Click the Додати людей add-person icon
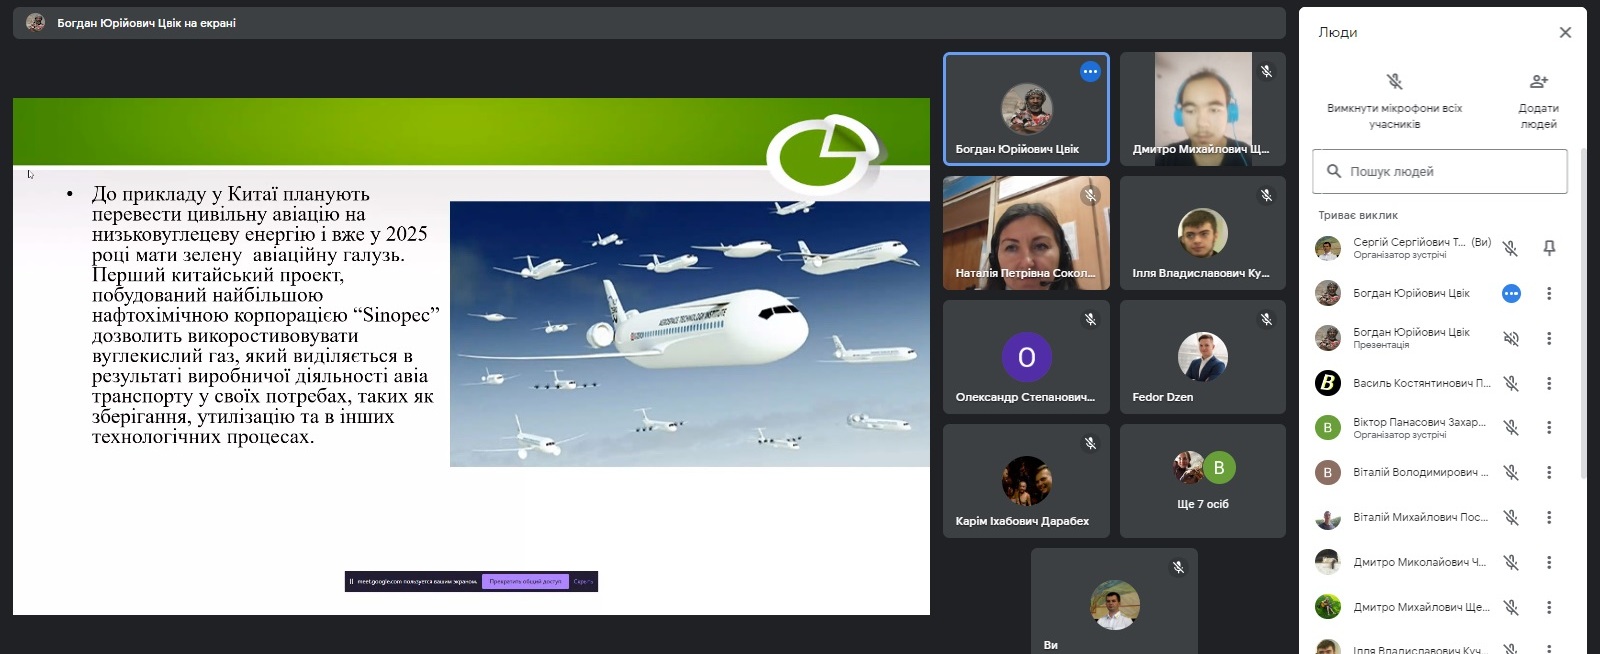 coord(1538,82)
